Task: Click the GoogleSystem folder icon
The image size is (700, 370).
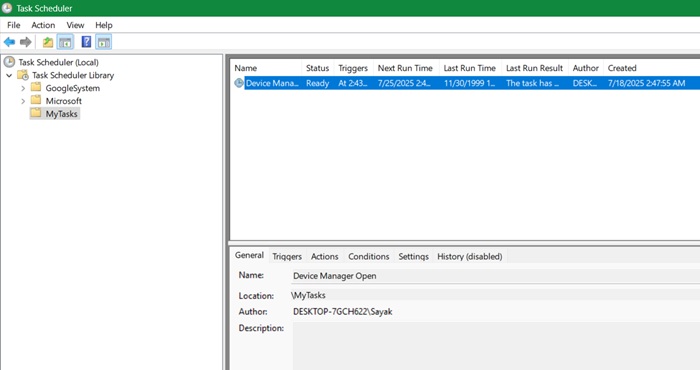Action: click(x=36, y=87)
